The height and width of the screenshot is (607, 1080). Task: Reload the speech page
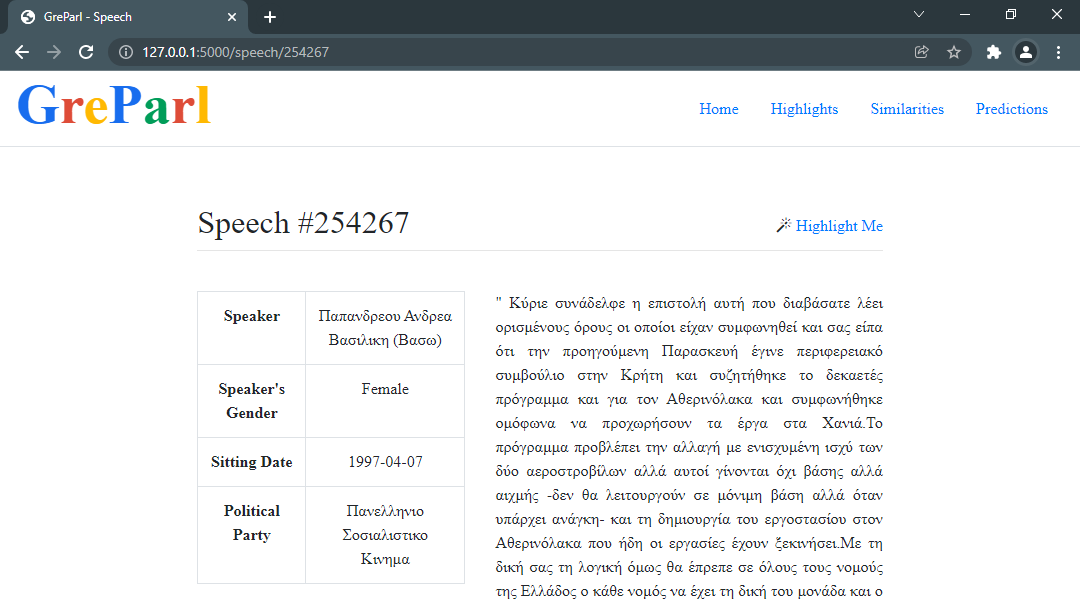tap(88, 51)
